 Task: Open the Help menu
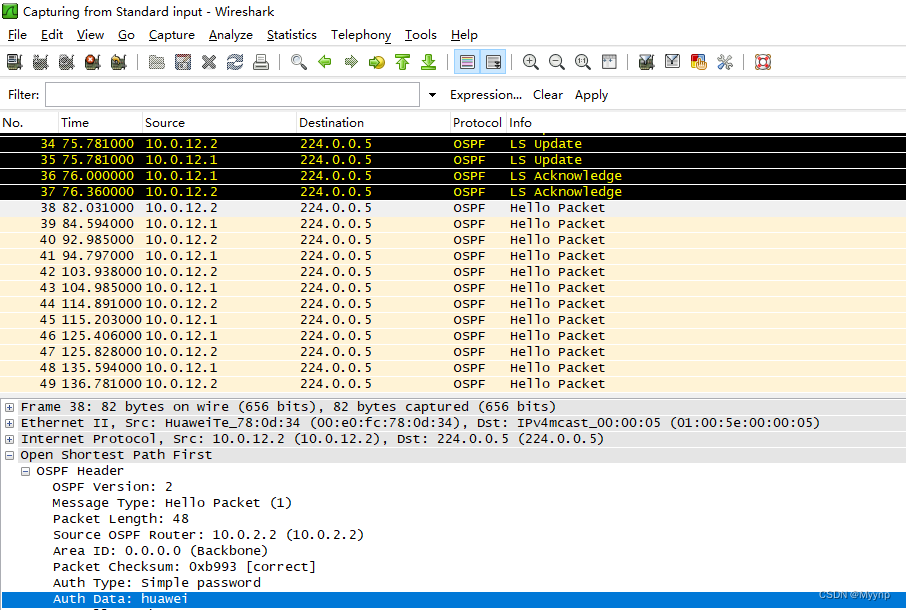pyautogui.click(x=464, y=35)
